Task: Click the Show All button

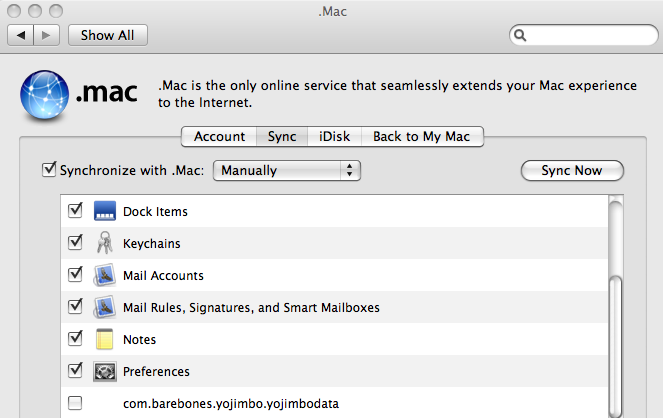Action: click(x=107, y=35)
